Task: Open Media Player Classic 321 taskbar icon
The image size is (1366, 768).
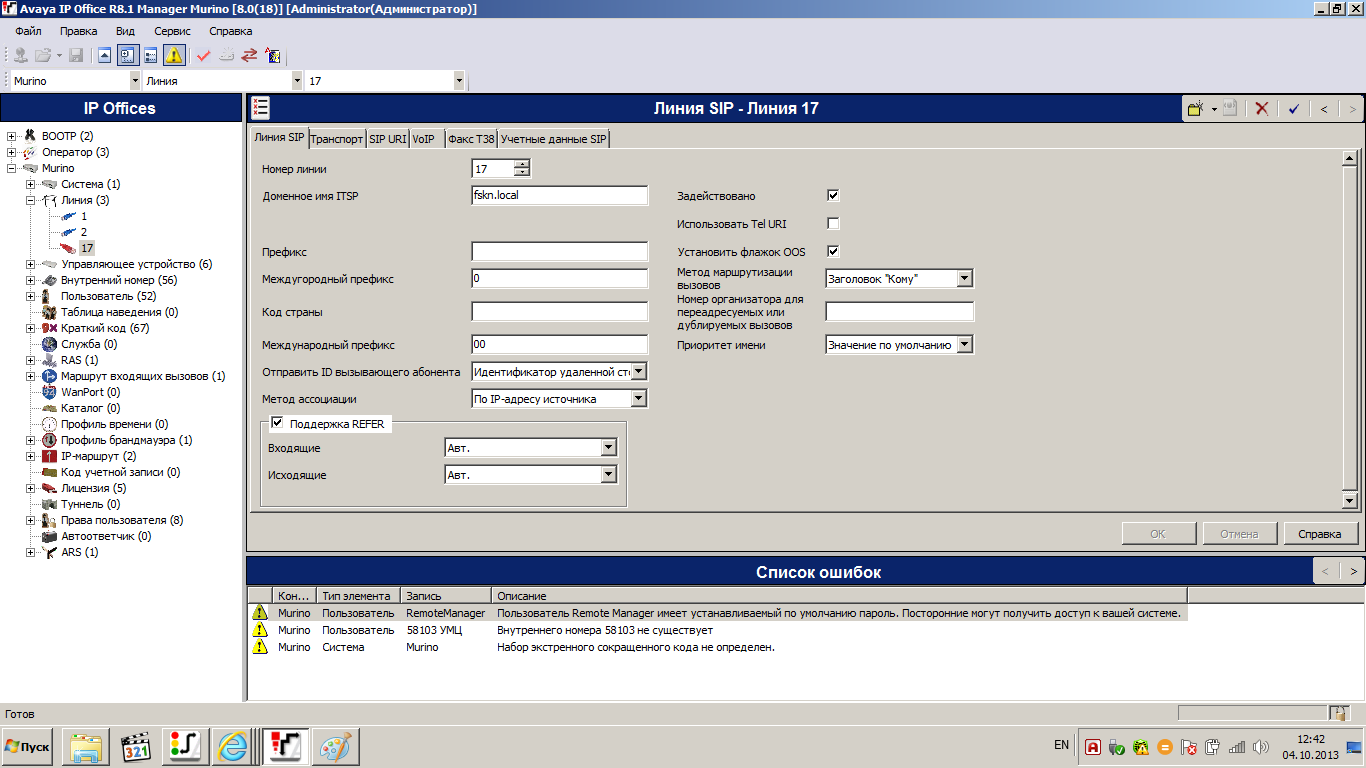Action: (136, 746)
